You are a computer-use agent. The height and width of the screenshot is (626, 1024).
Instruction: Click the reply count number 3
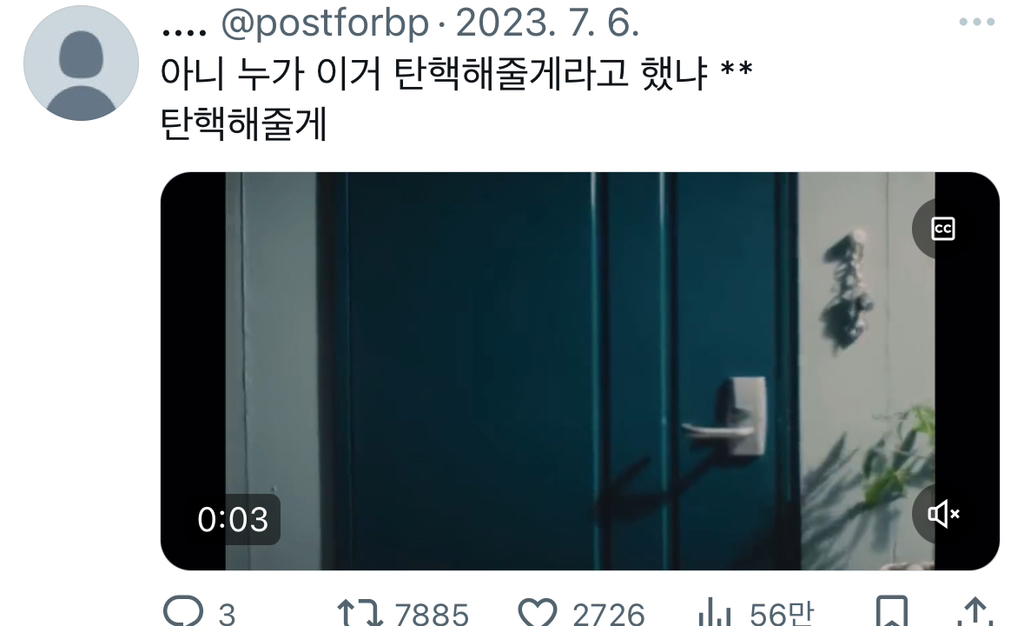[x=227, y=615]
